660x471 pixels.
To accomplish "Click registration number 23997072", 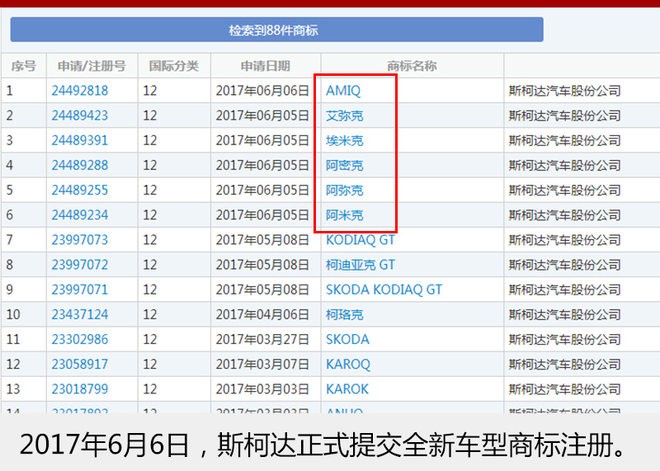I will [80, 265].
